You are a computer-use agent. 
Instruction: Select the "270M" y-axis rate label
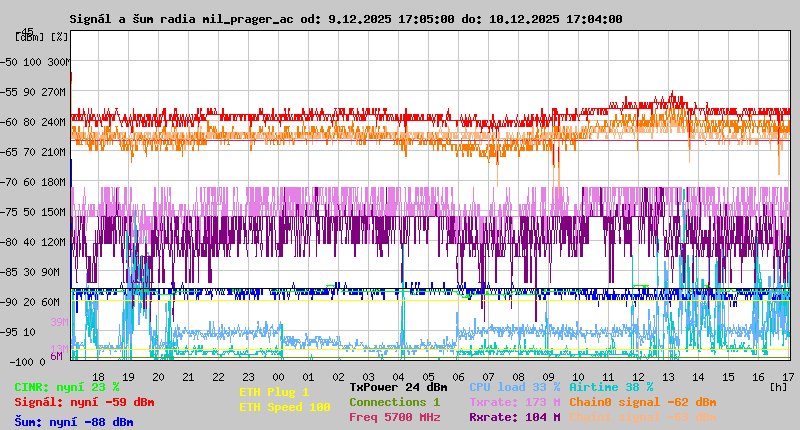(56, 92)
